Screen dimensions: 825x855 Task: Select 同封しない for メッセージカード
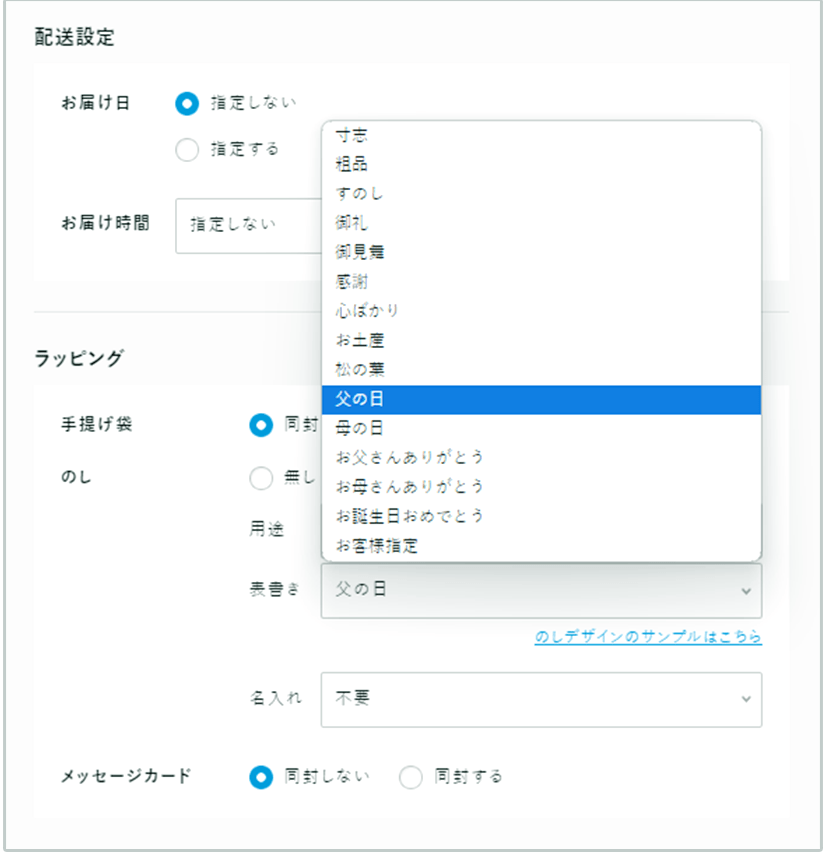pyautogui.click(x=261, y=777)
